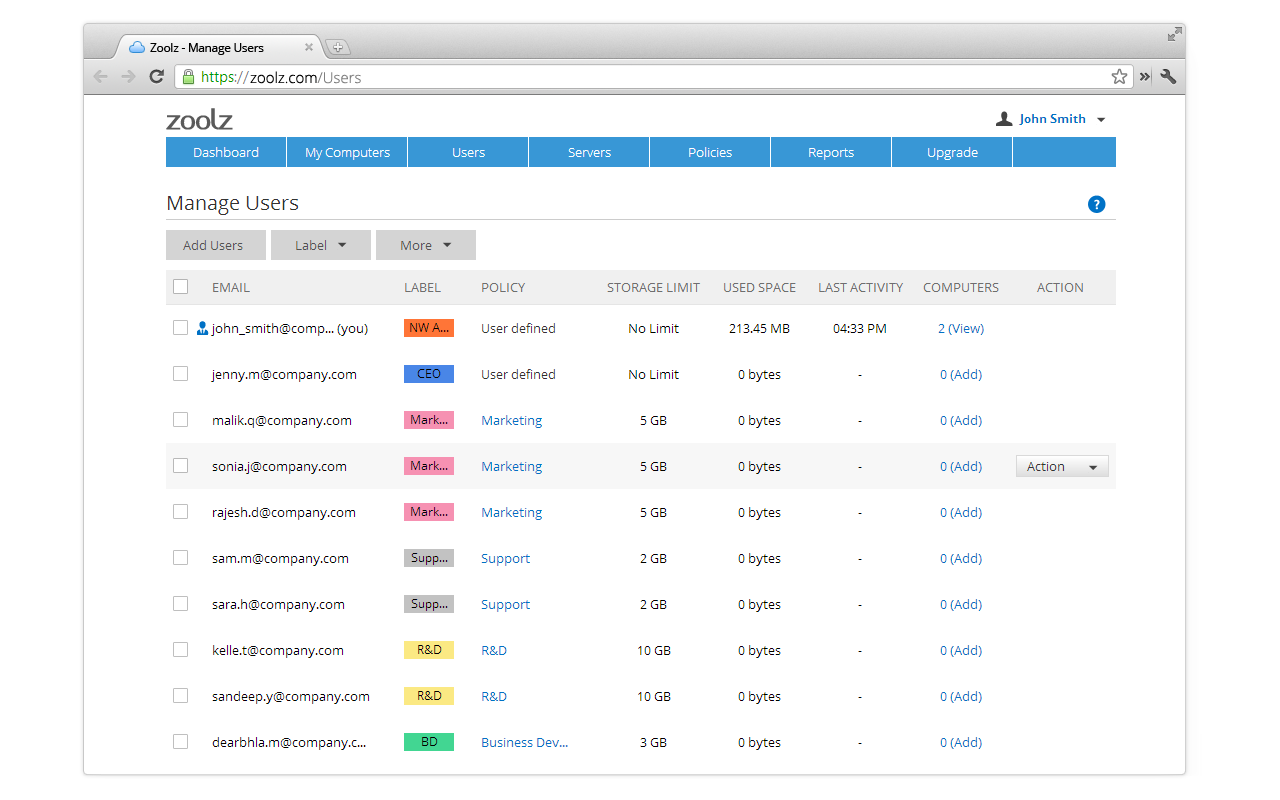Click the admin icon next to john_smith email
The height and width of the screenshot is (800, 1280).
[x=202, y=328]
